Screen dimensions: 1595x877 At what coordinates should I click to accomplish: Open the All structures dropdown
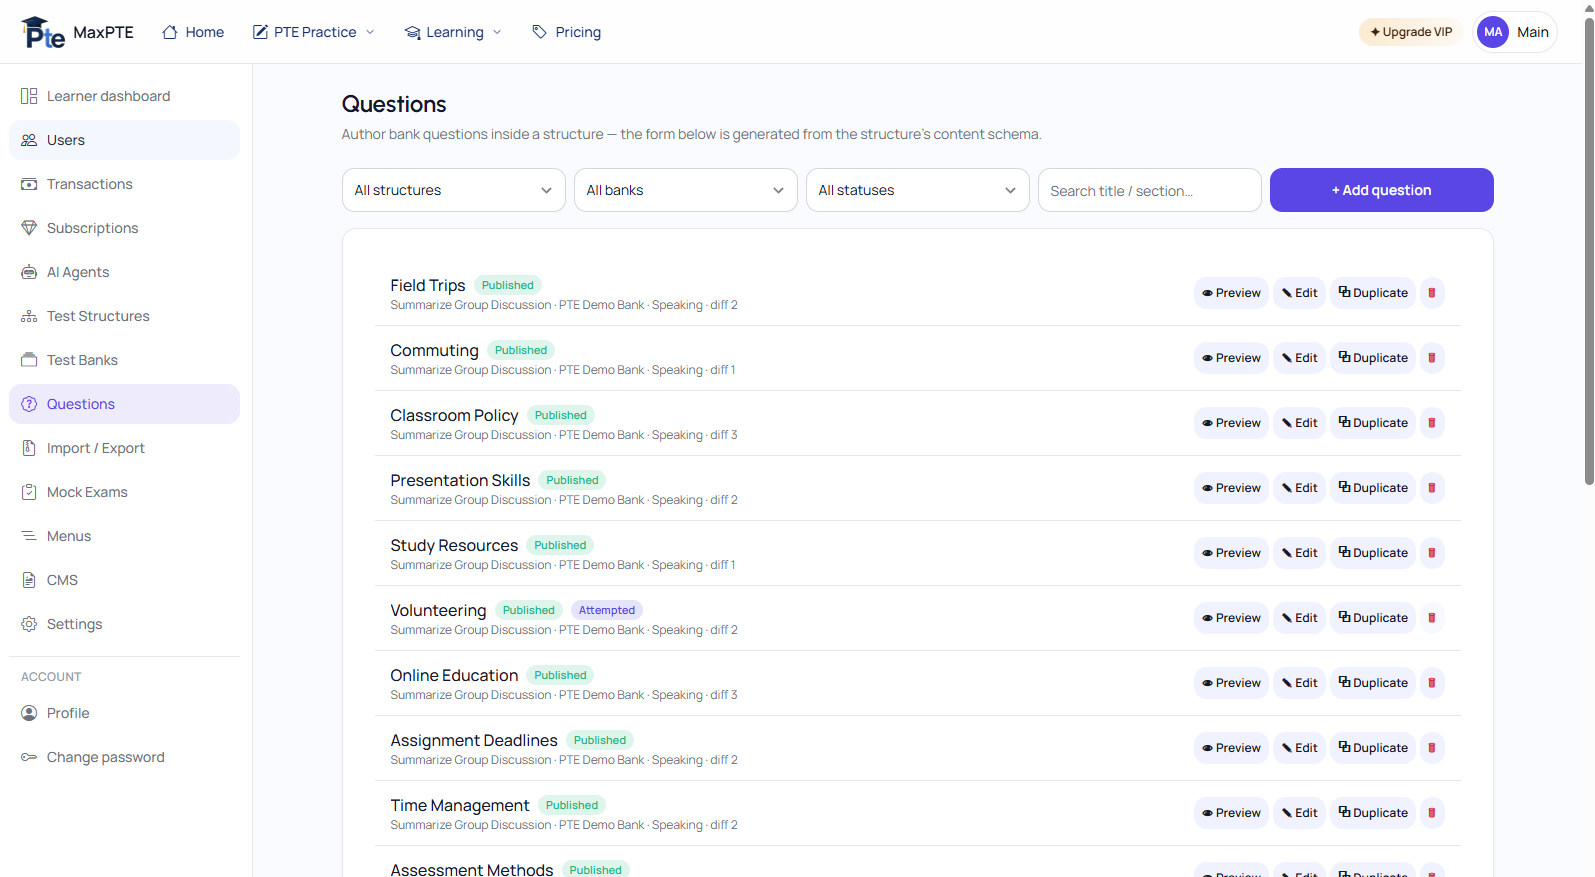pos(454,190)
